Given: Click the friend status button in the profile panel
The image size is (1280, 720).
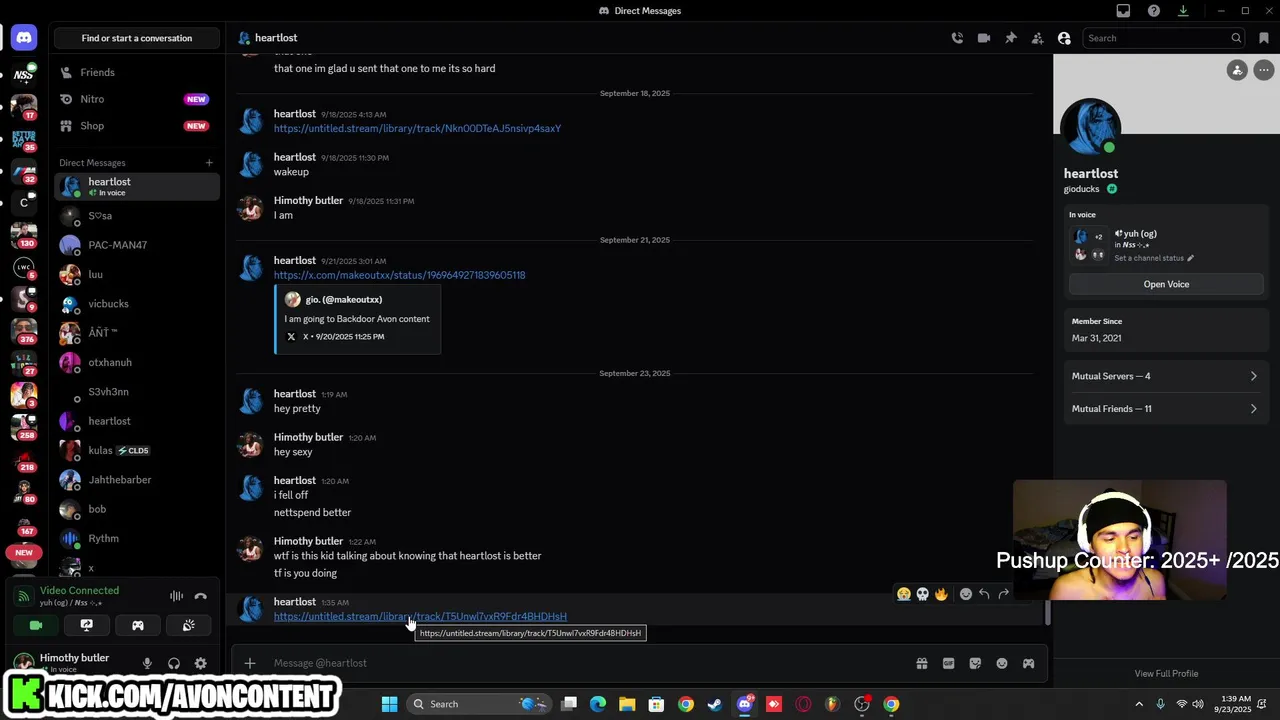Looking at the screenshot, I should (1238, 70).
